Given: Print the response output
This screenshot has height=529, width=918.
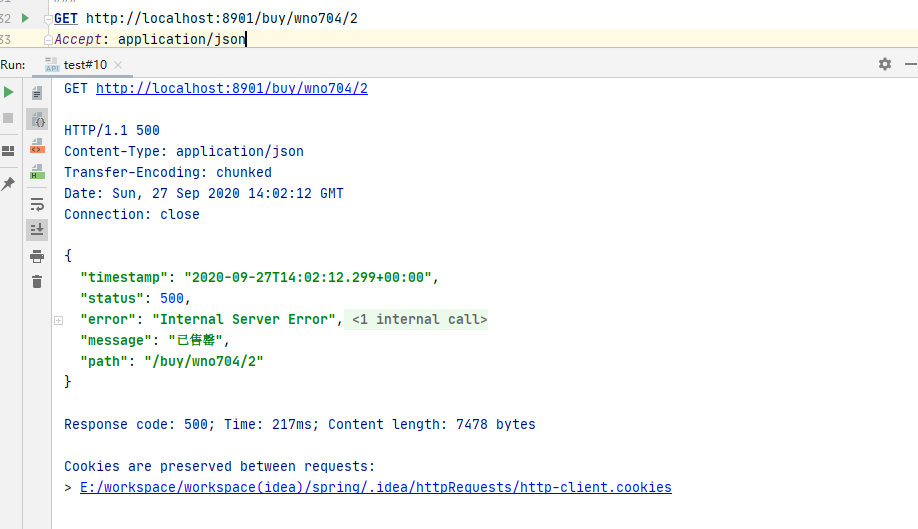Looking at the screenshot, I should pos(37,256).
